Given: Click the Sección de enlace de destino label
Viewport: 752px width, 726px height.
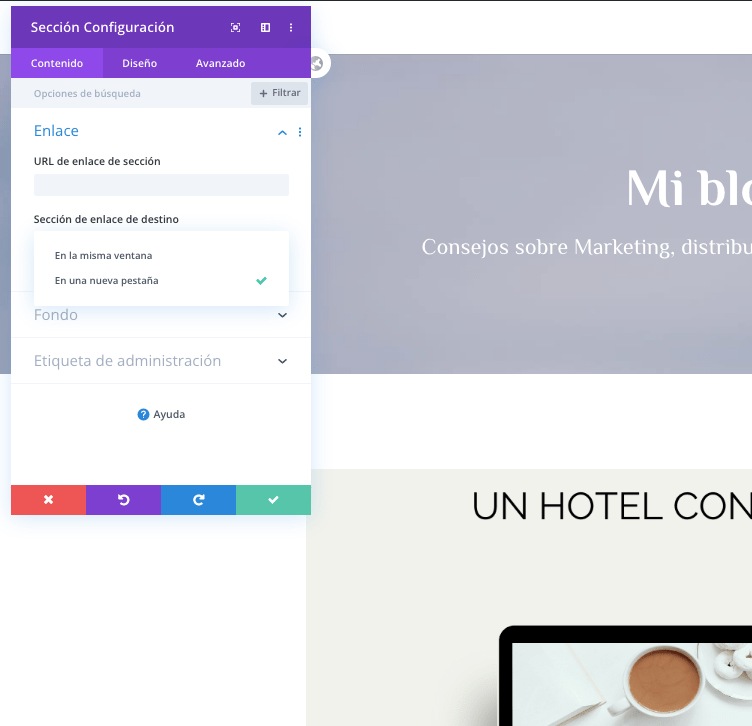Looking at the screenshot, I should click(106, 219).
